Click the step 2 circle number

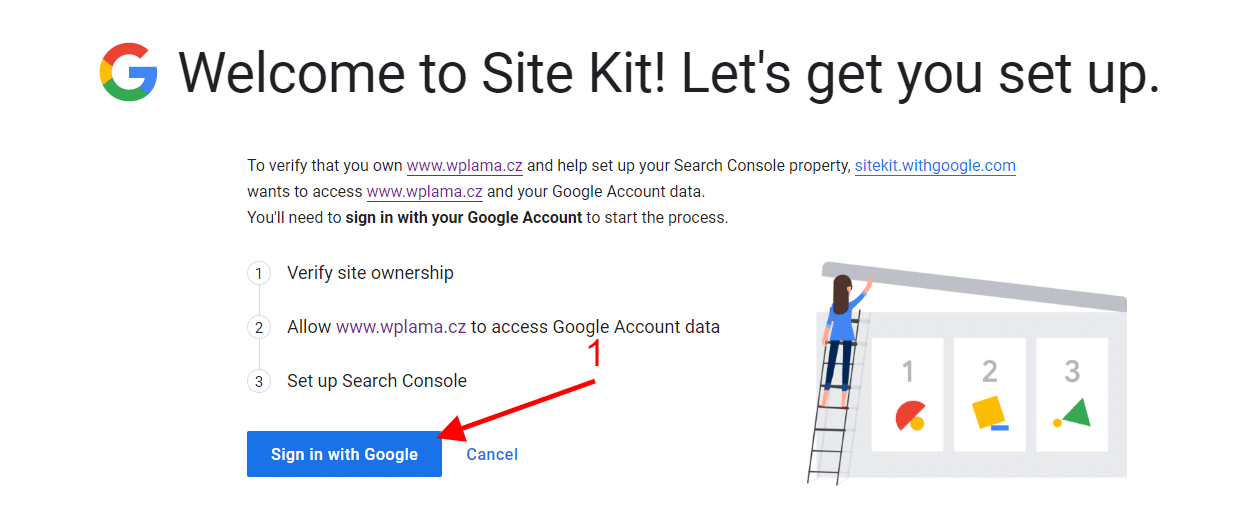(x=259, y=327)
